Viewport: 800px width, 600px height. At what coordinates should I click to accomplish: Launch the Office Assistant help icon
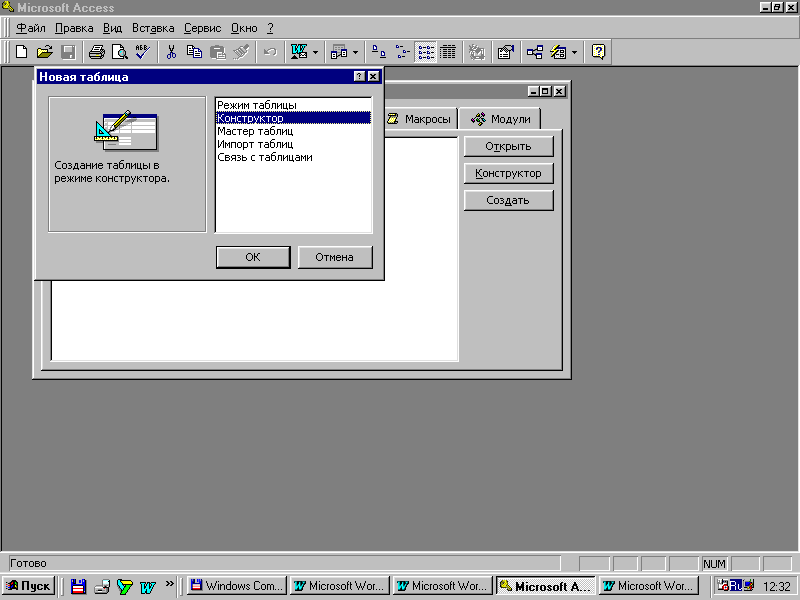coord(598,52)
